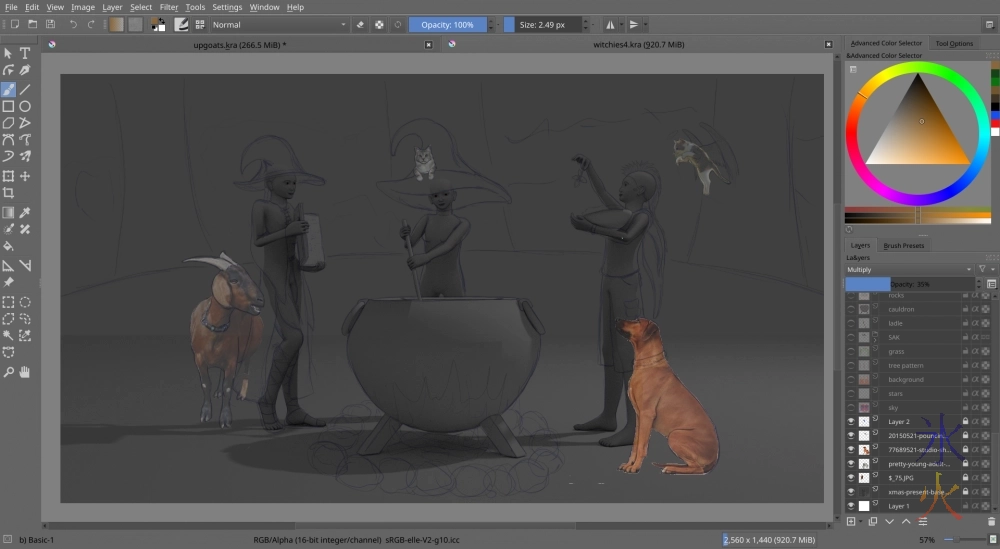The image size is (1000, 549).
Task: Hide the Layer 2 layer
Action: click(852, 422)
